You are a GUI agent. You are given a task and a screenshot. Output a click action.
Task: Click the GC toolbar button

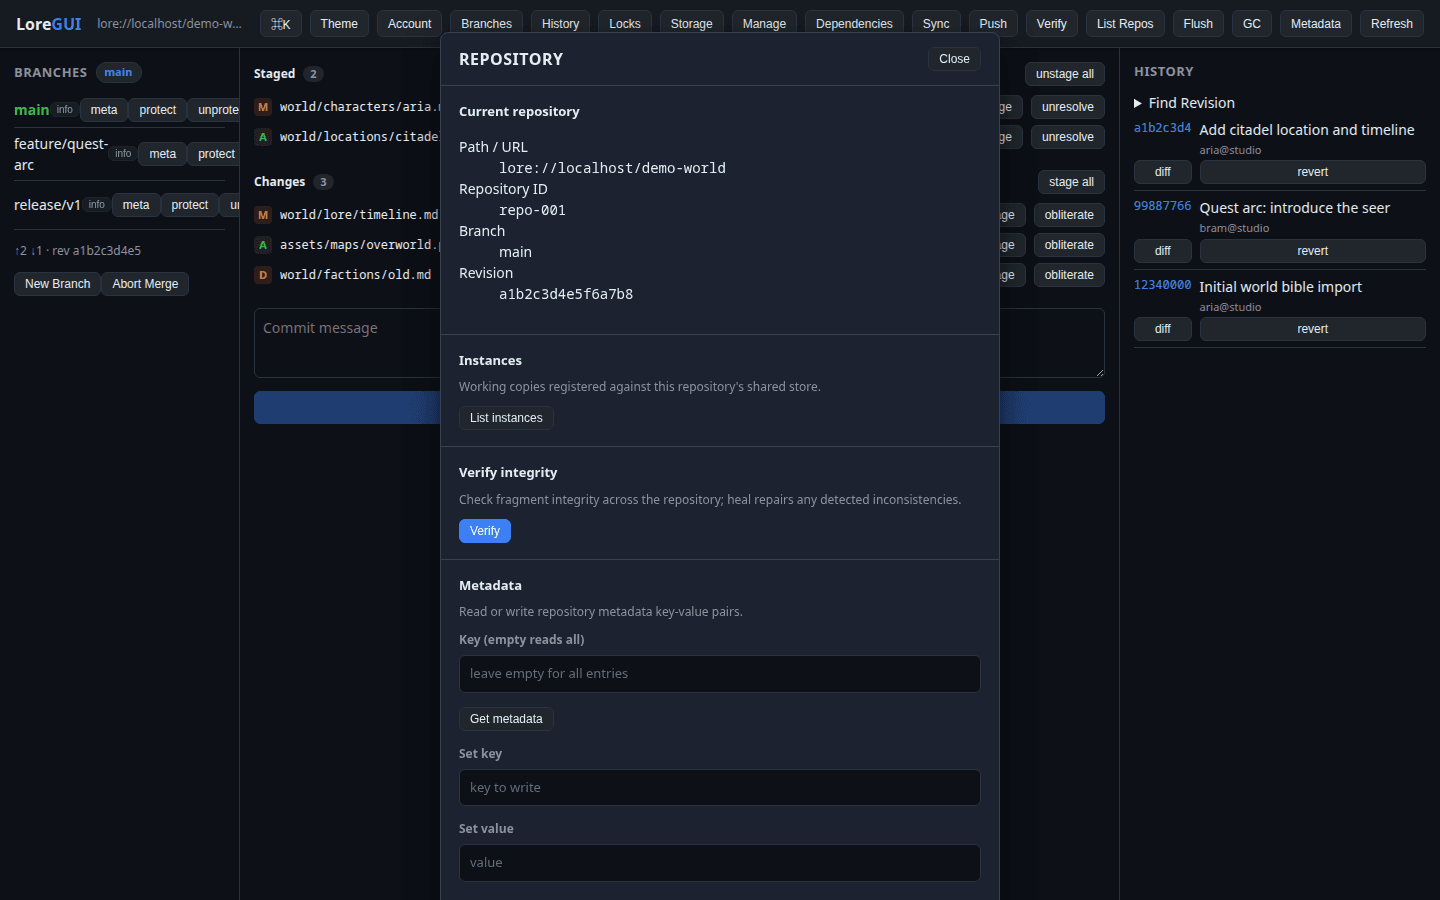1252,24
